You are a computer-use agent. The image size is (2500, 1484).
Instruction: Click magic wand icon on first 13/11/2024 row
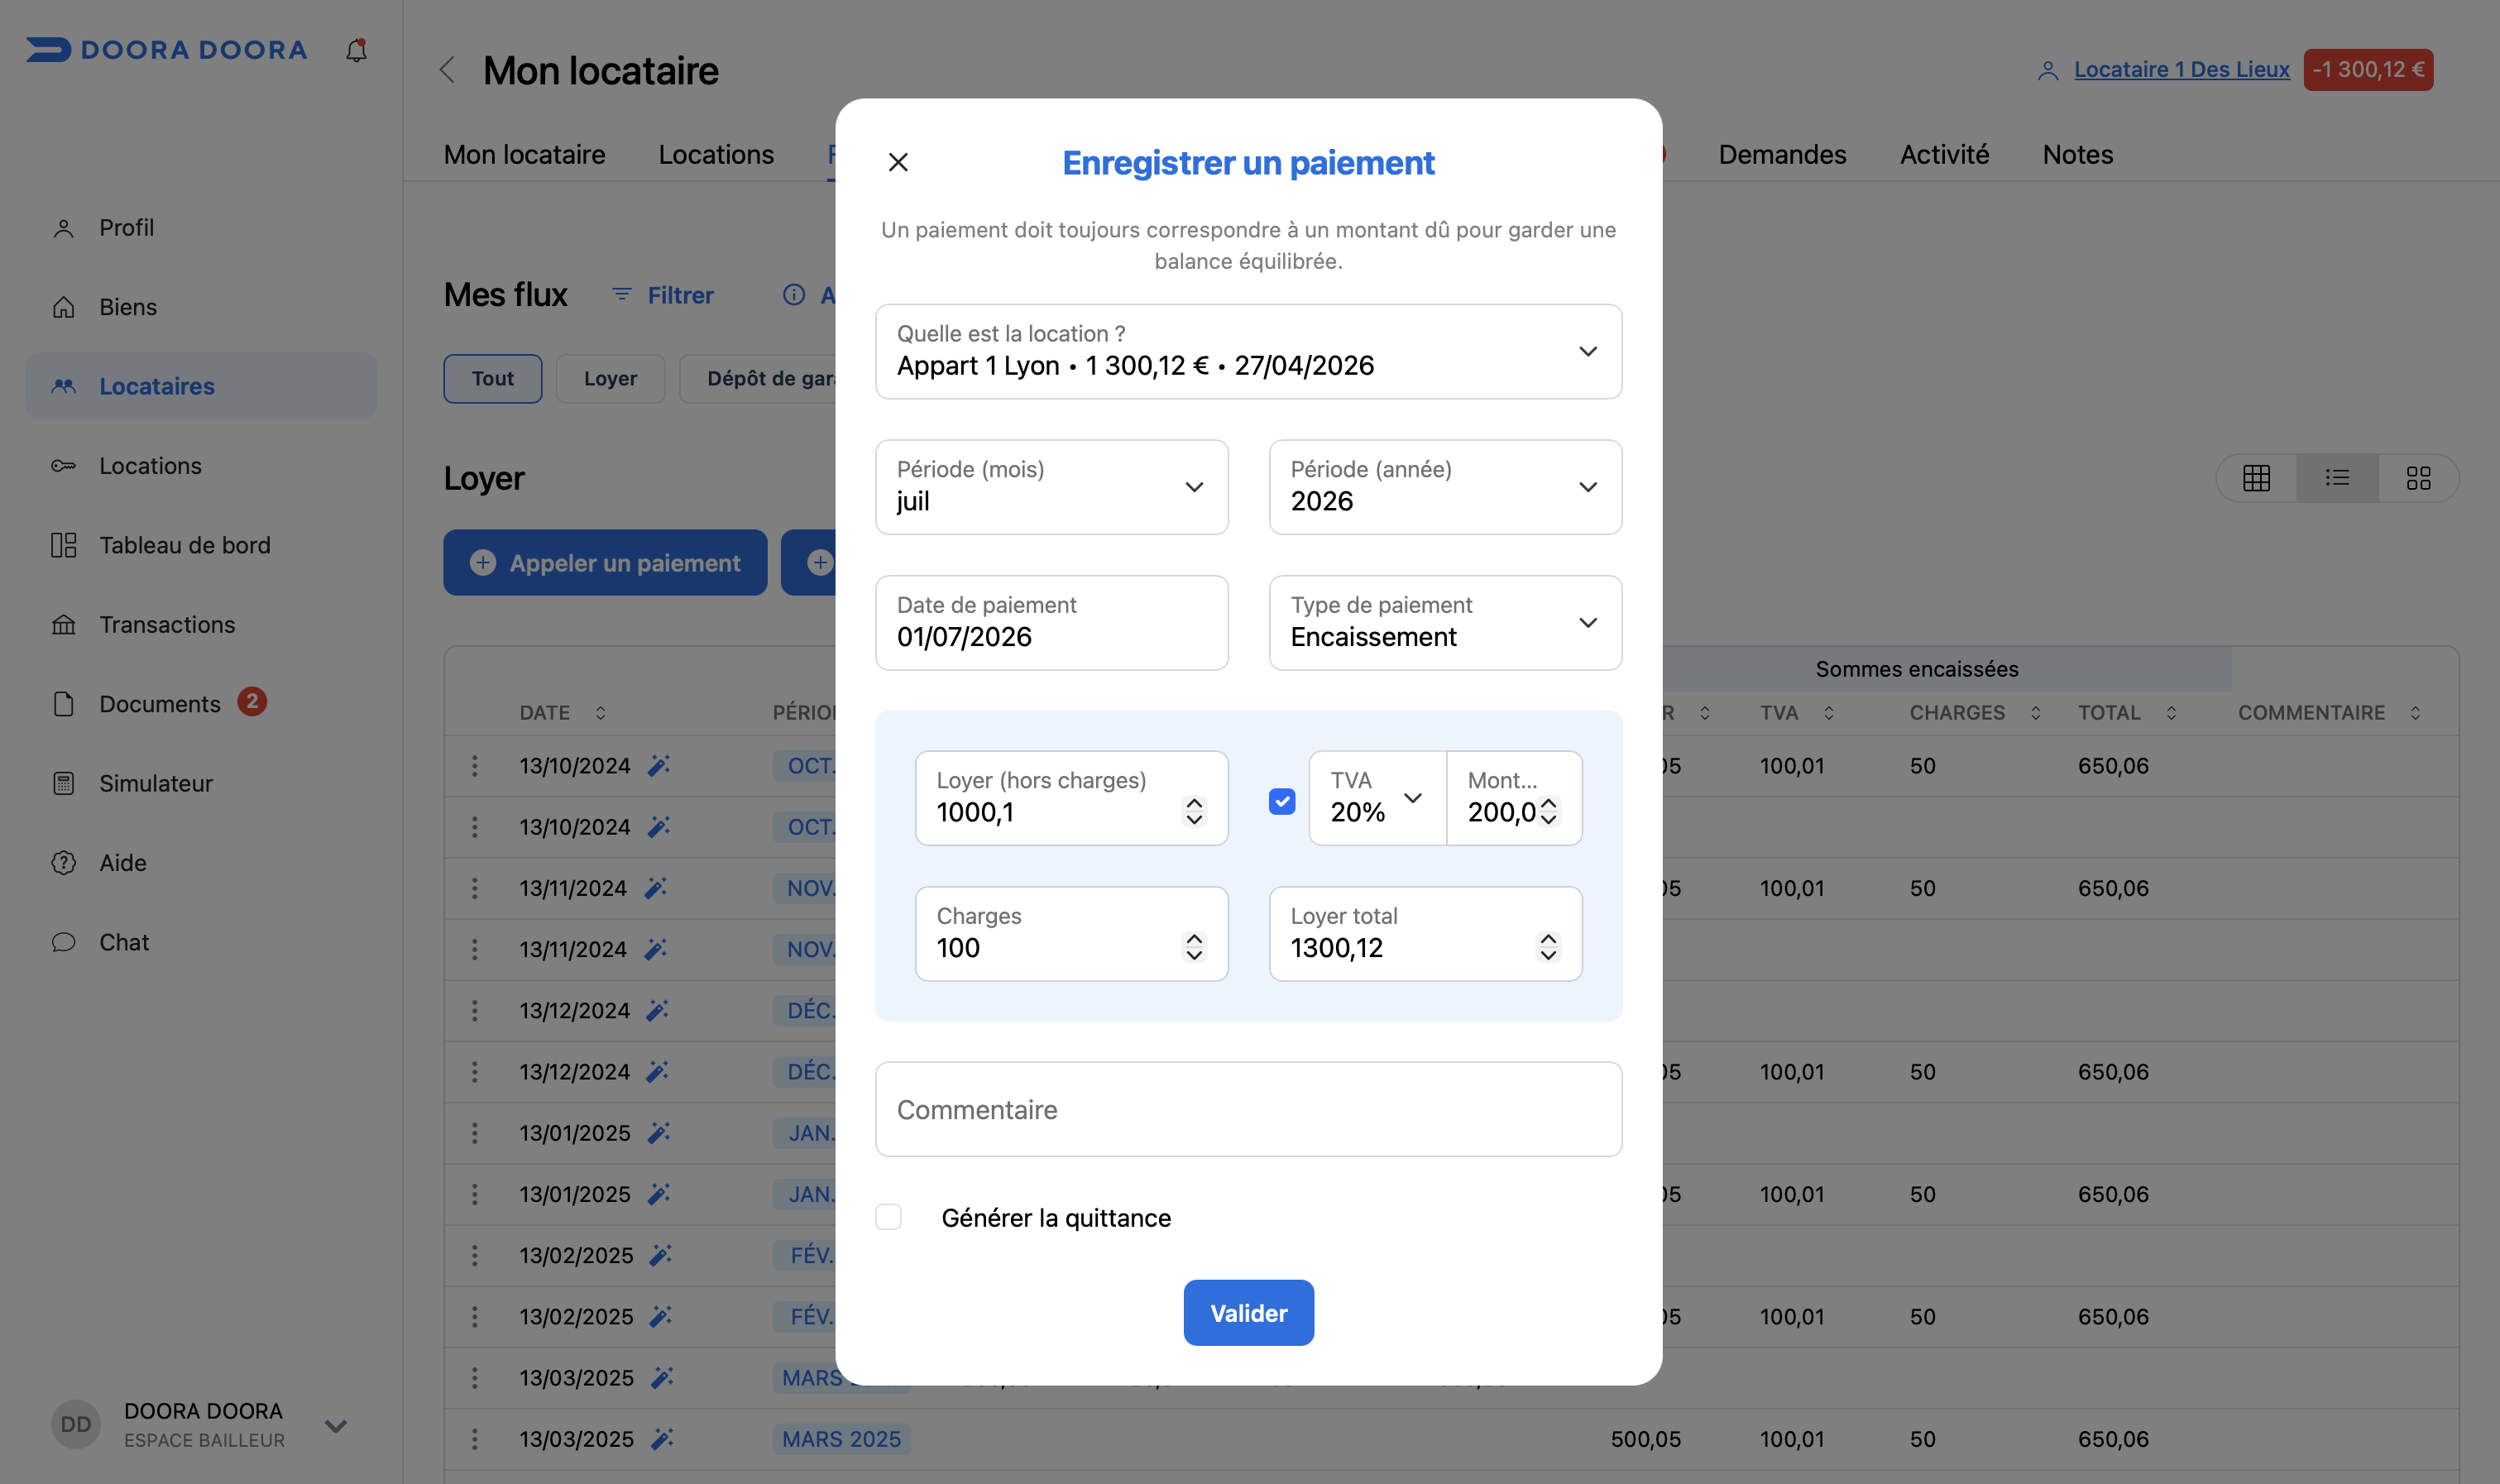(656, 888)
